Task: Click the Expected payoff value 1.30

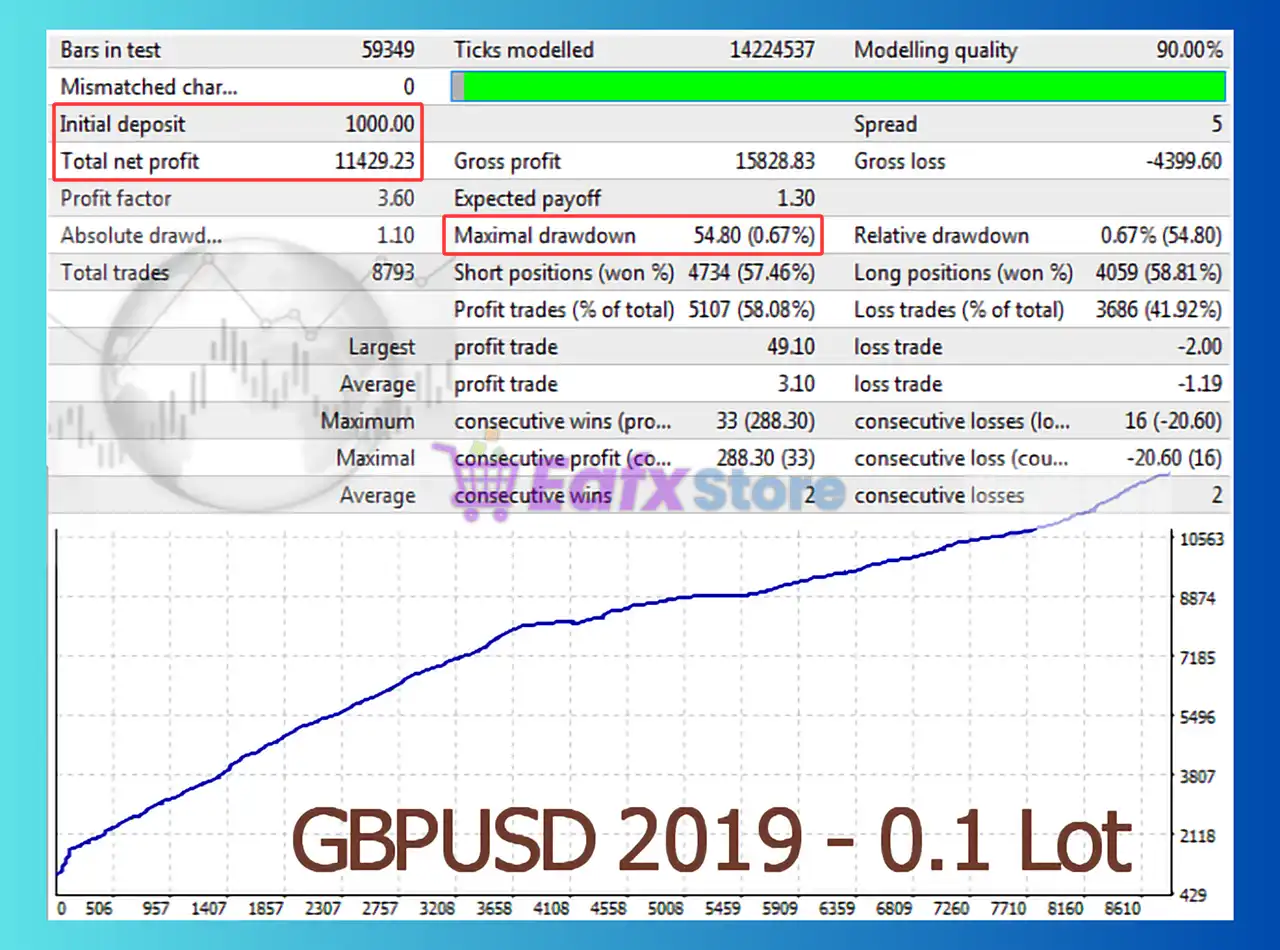Action: [x=795, y=198]
